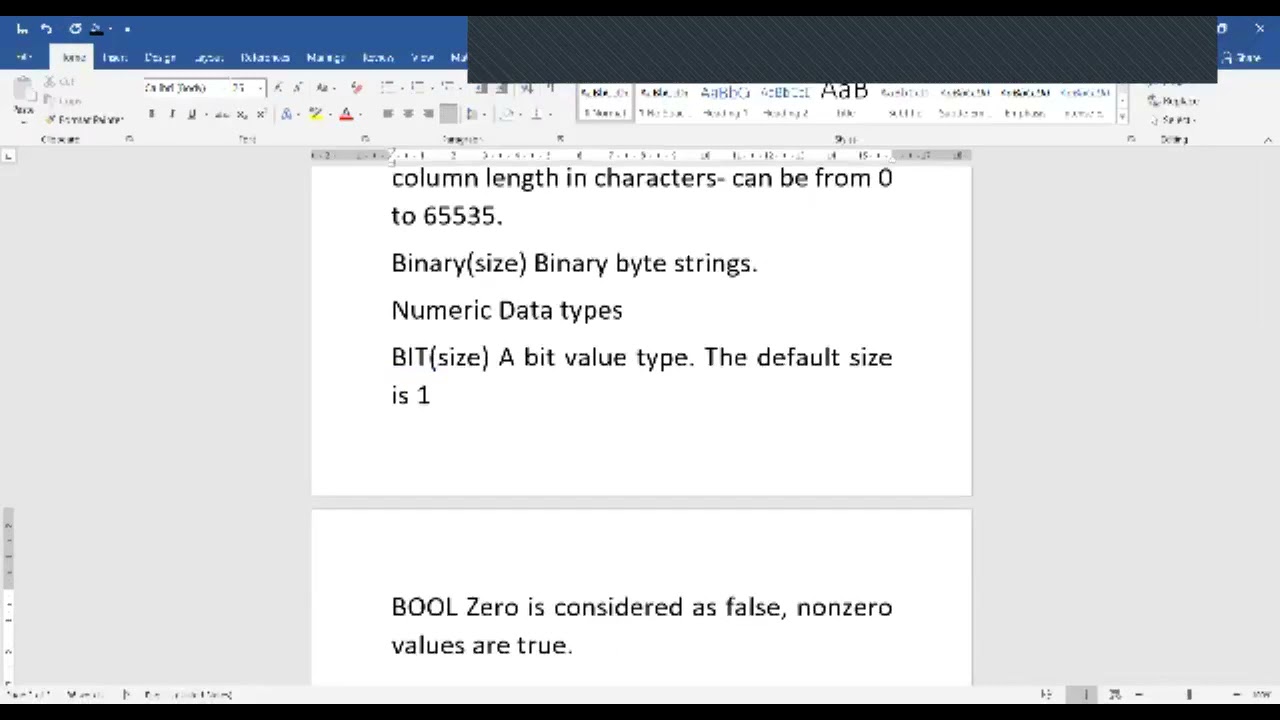Apply Text Effects glowing A icon
Screen dimensions: 1280x720
click(x=286, y=114)
